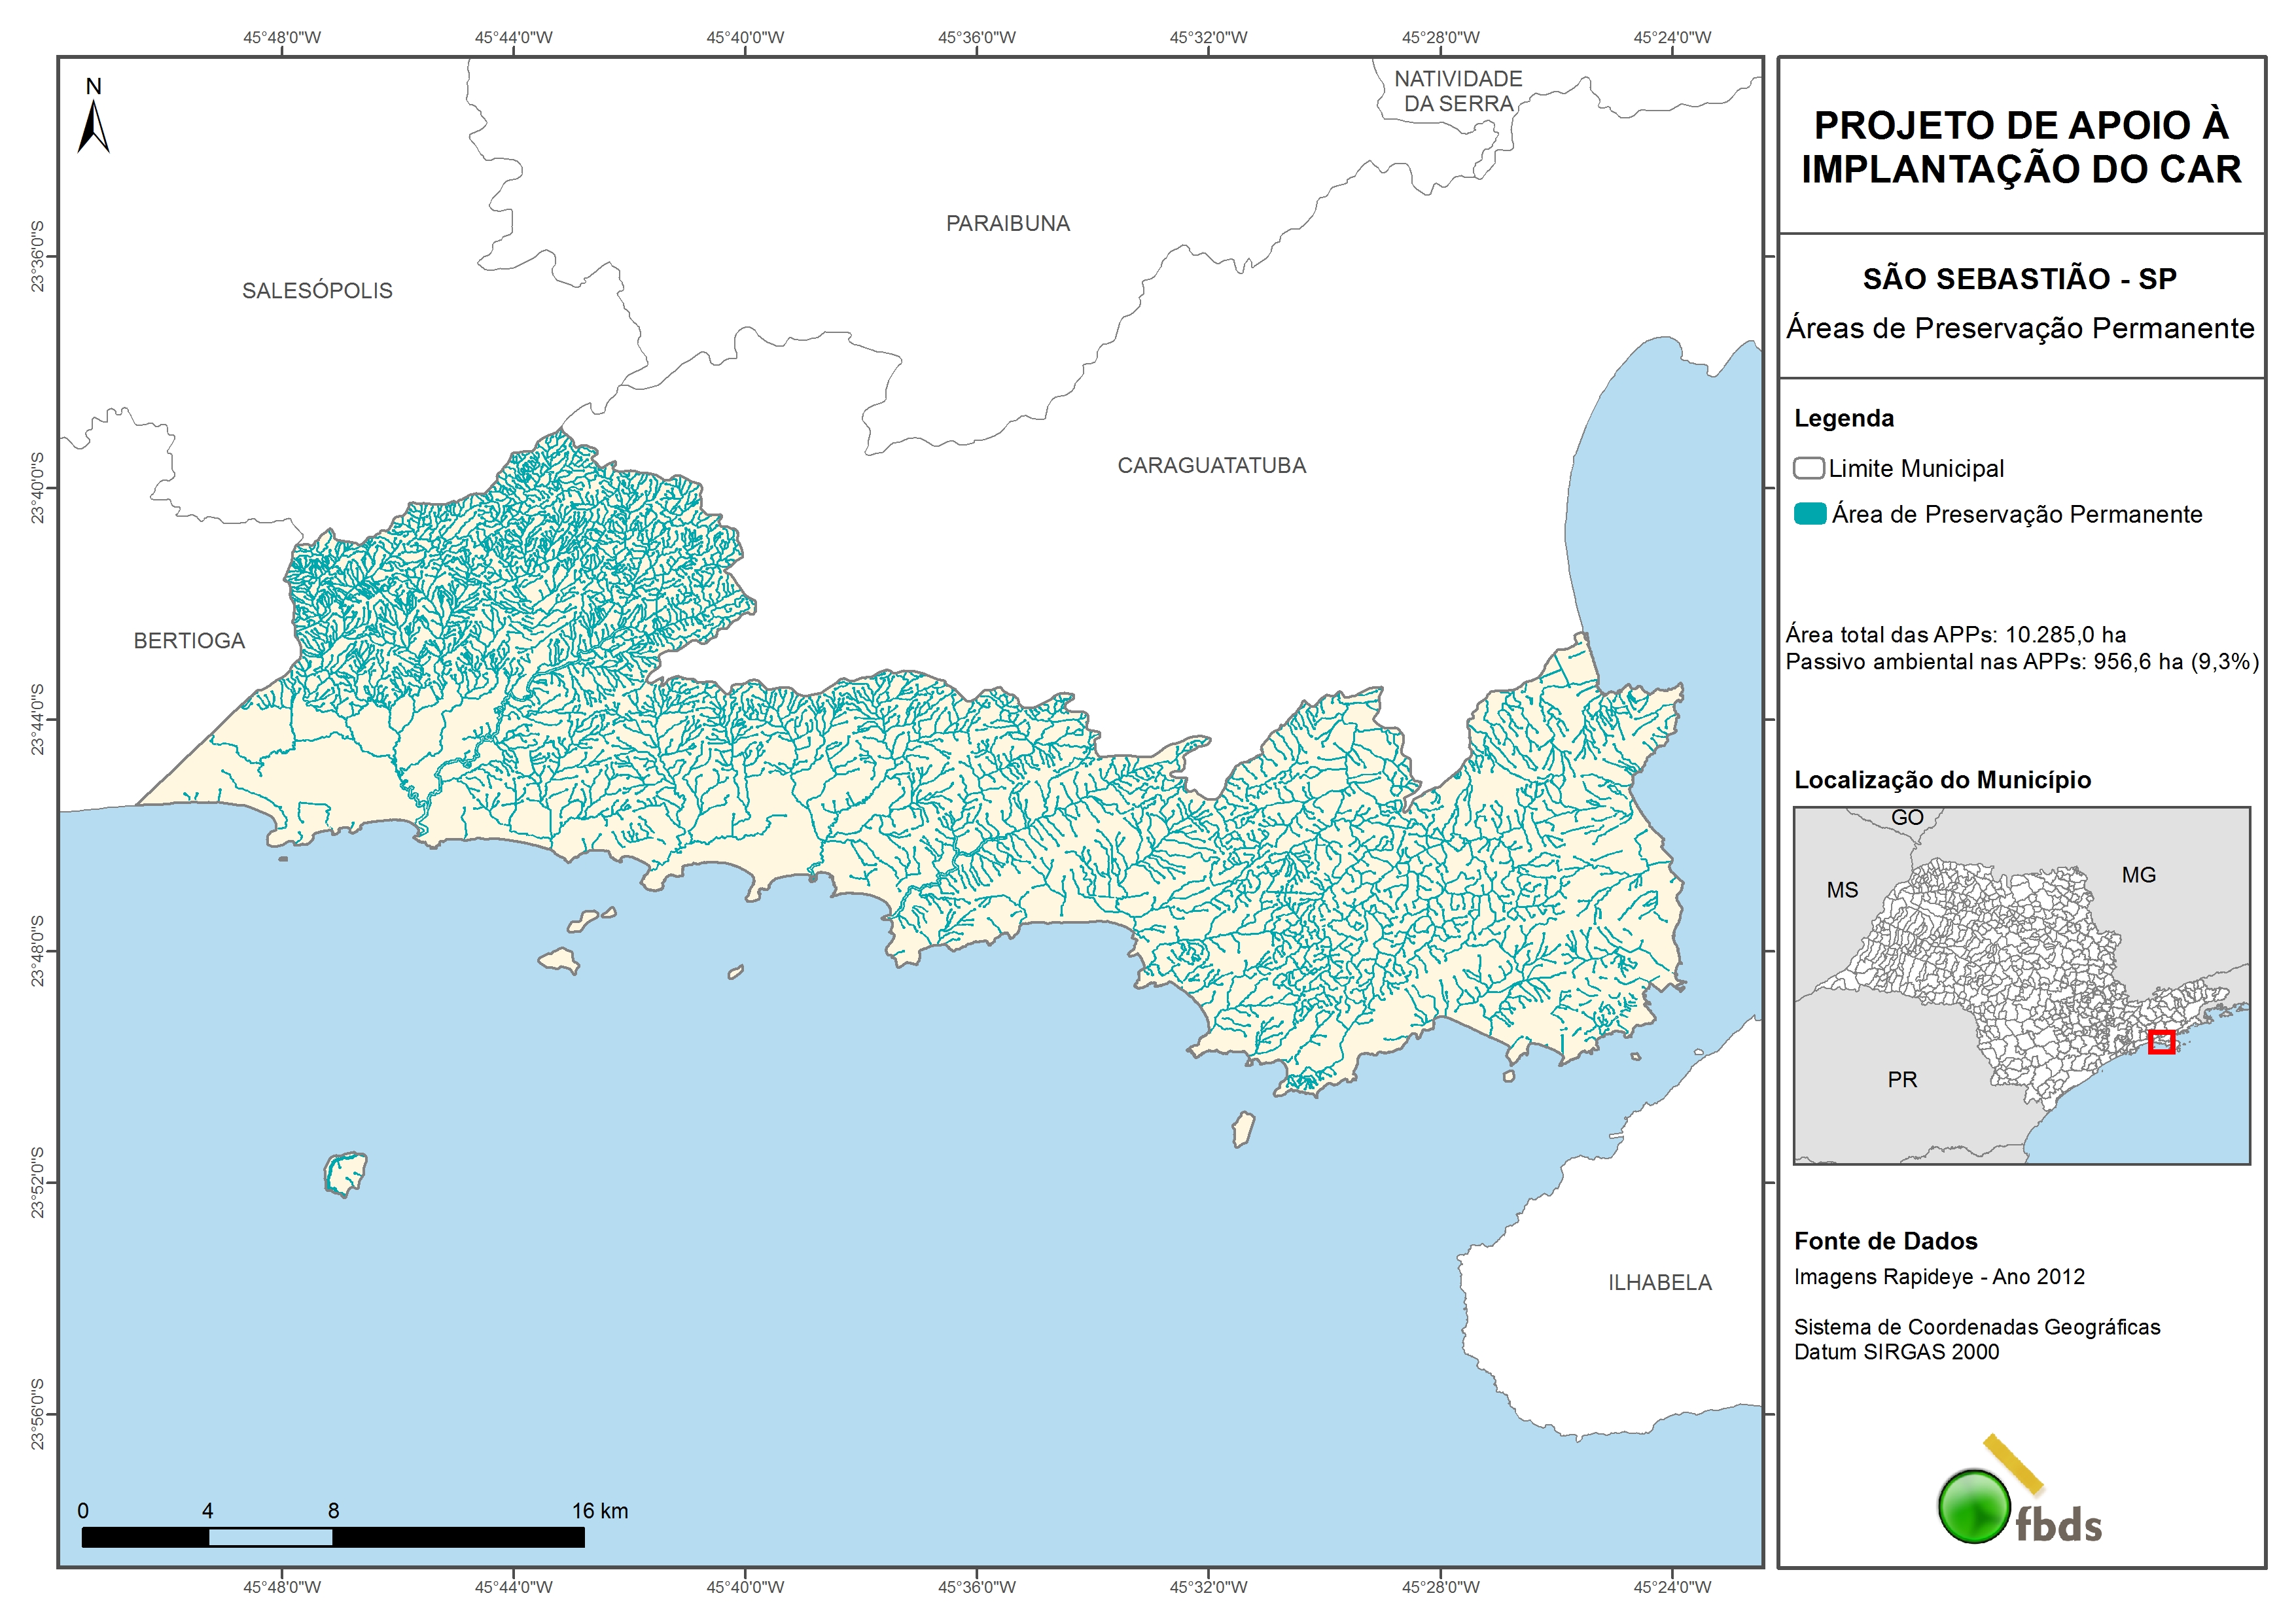Click the SALESÓPOLIS municipality label
The image size is (2296, 1623).
[x=317, y=290]
